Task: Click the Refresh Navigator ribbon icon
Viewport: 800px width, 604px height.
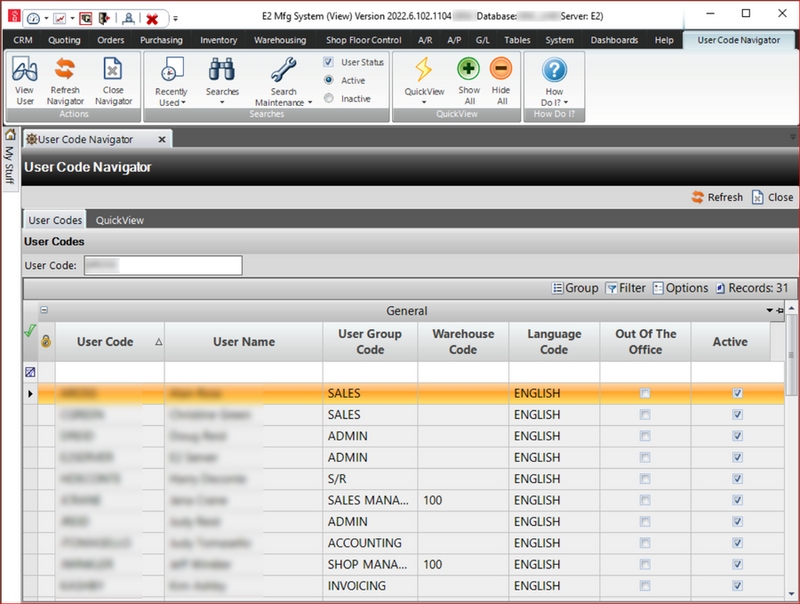Action: [x=65, y=69]
